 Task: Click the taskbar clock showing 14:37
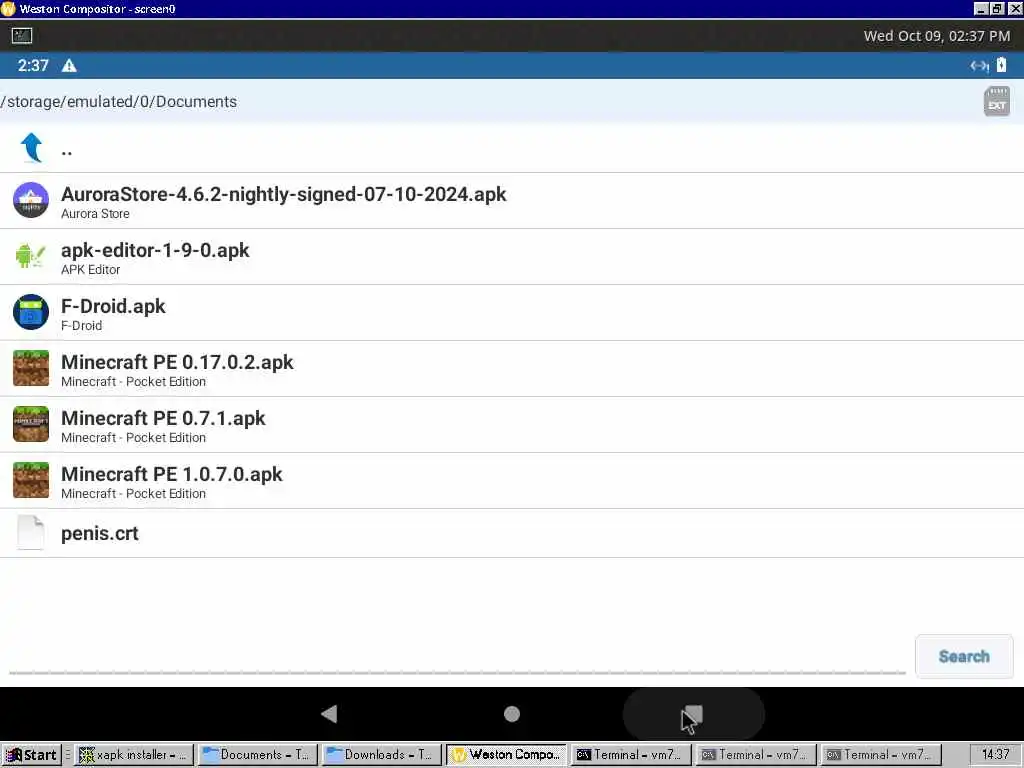point(995,754)
